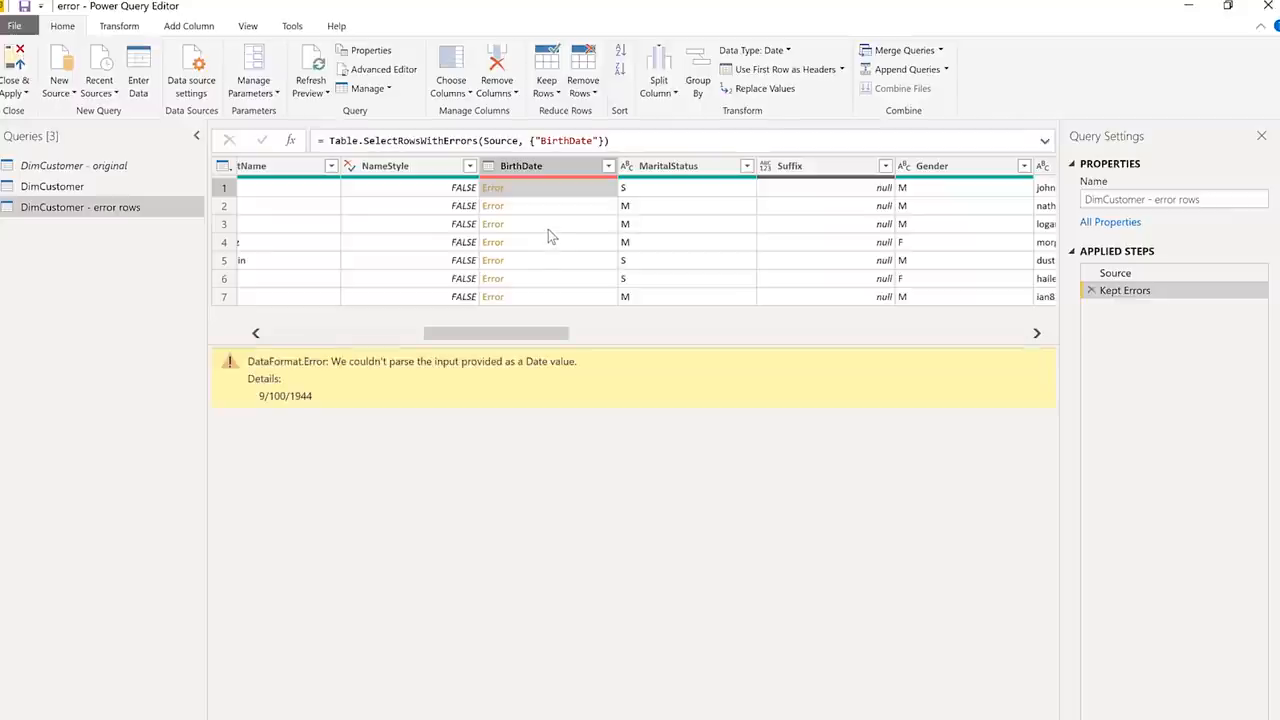1280x720 pixels.
Task: Sort ascending with A-Z icon
Action: tap(620, 50)
